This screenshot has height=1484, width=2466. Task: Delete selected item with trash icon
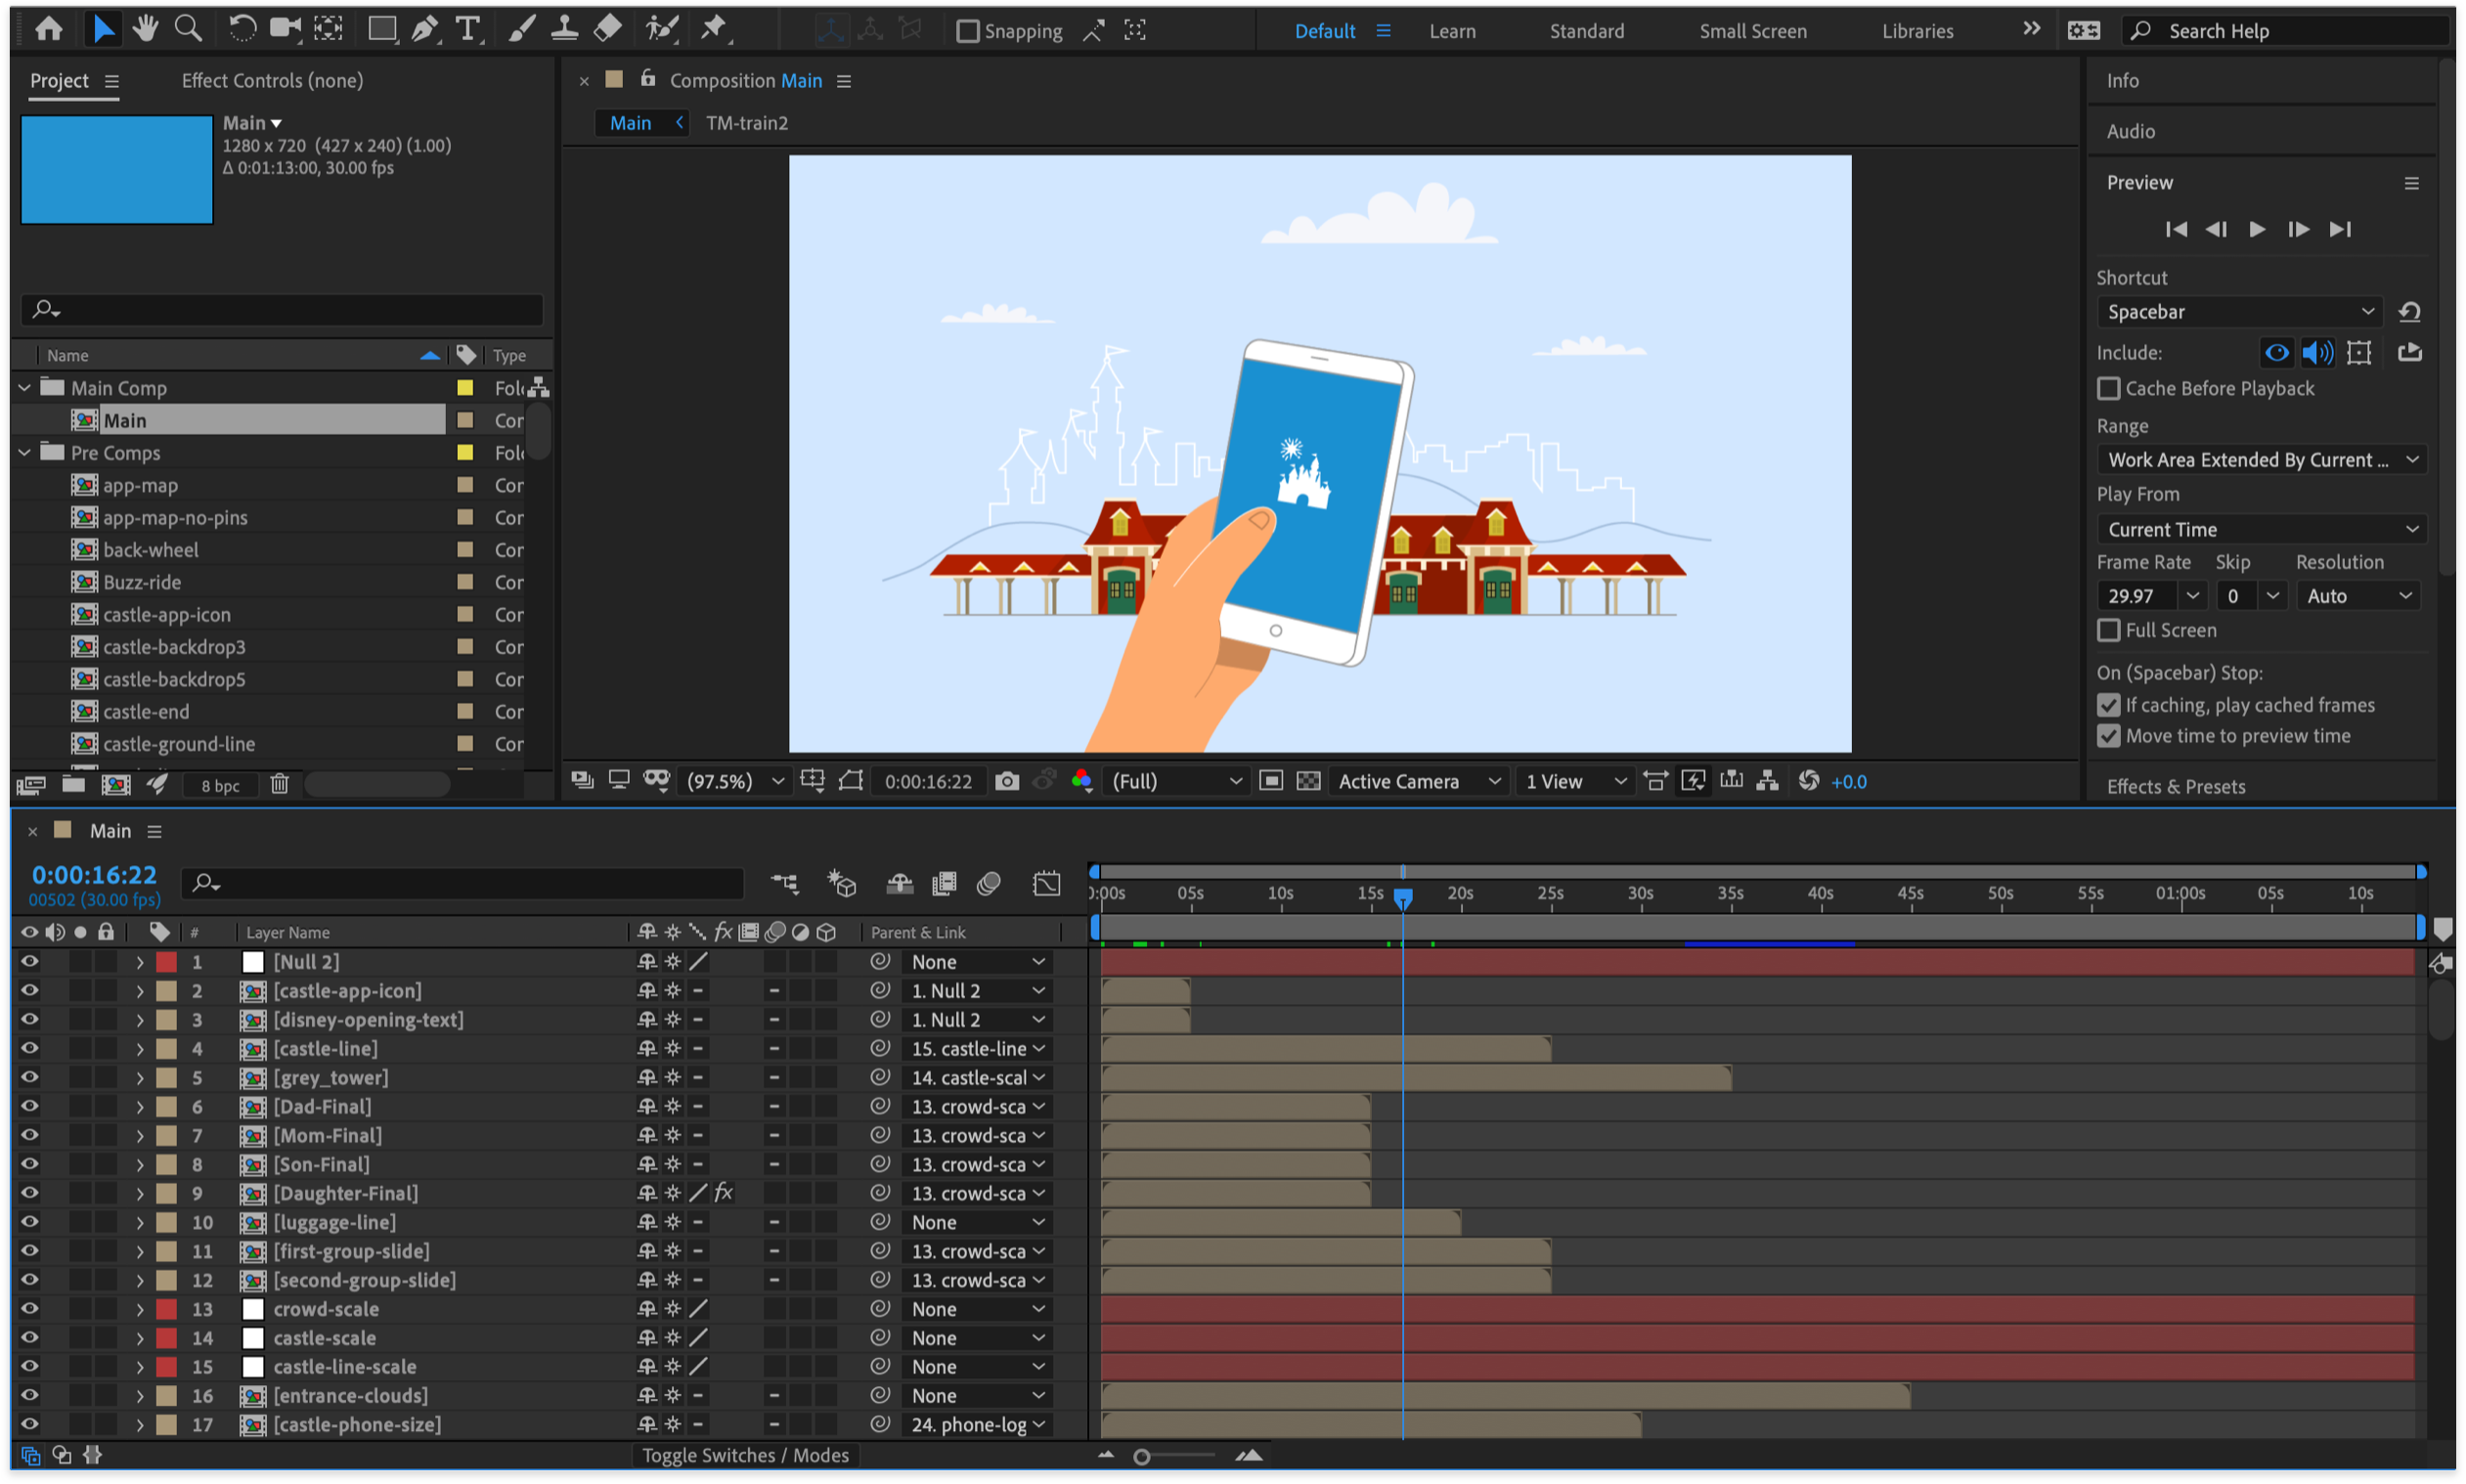(x=279, y=784)
